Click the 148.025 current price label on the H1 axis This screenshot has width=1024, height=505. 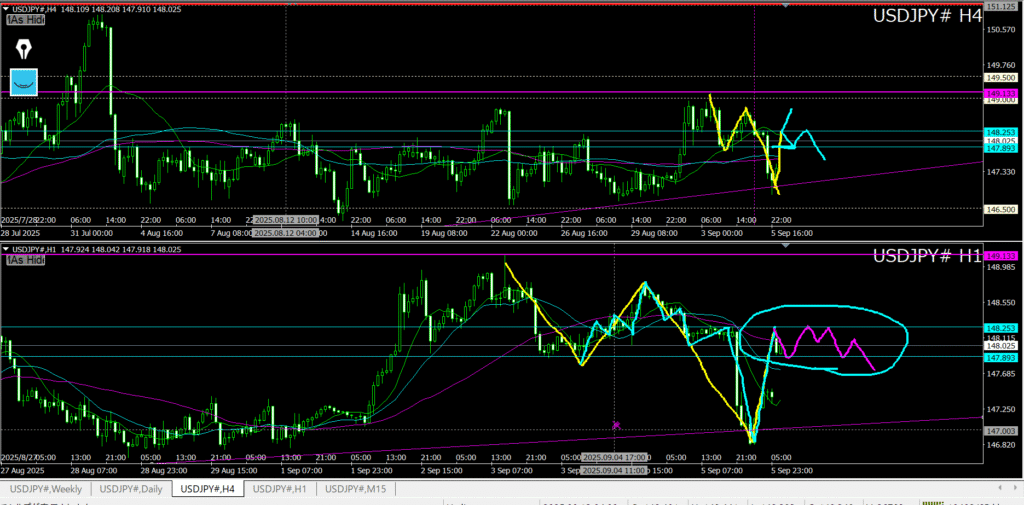1001,346
